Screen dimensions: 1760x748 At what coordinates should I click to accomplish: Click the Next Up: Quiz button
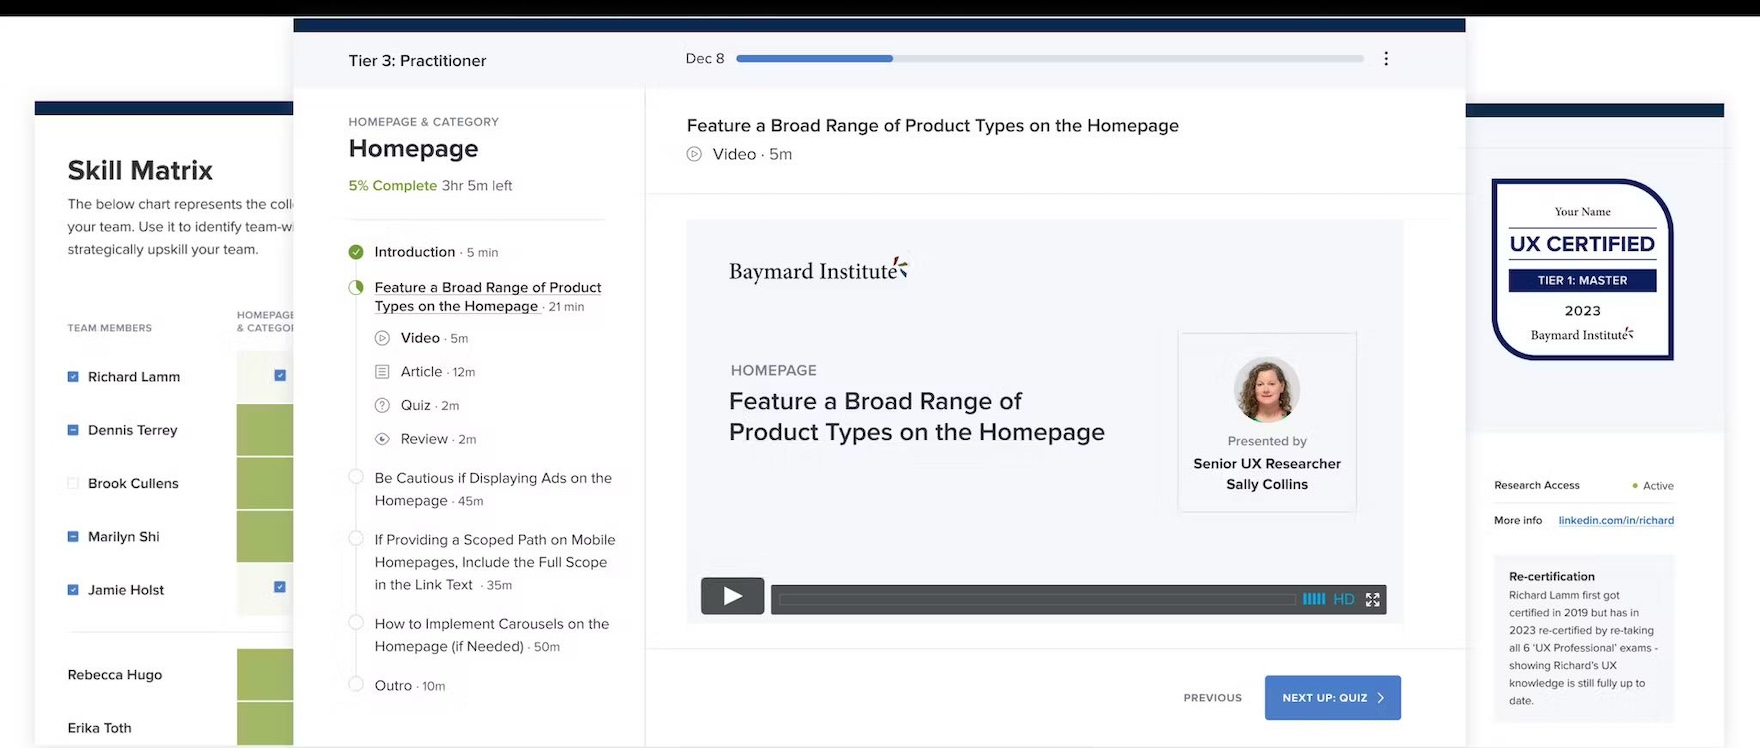pyautogui.click(x=1332, y=698)
